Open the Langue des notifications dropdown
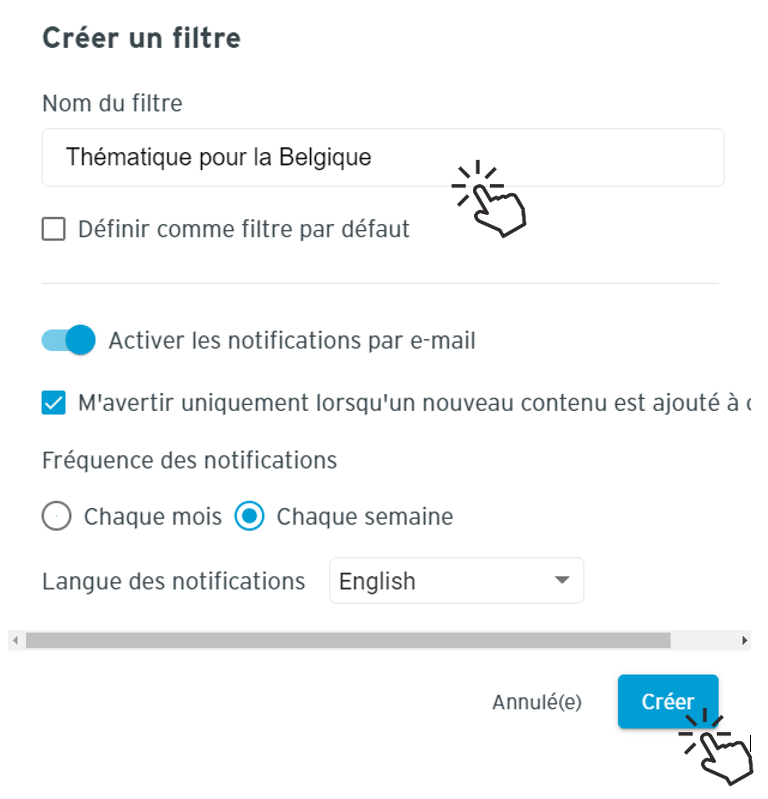The height and width of the screenshot is (799, 768). click(456, 580)
